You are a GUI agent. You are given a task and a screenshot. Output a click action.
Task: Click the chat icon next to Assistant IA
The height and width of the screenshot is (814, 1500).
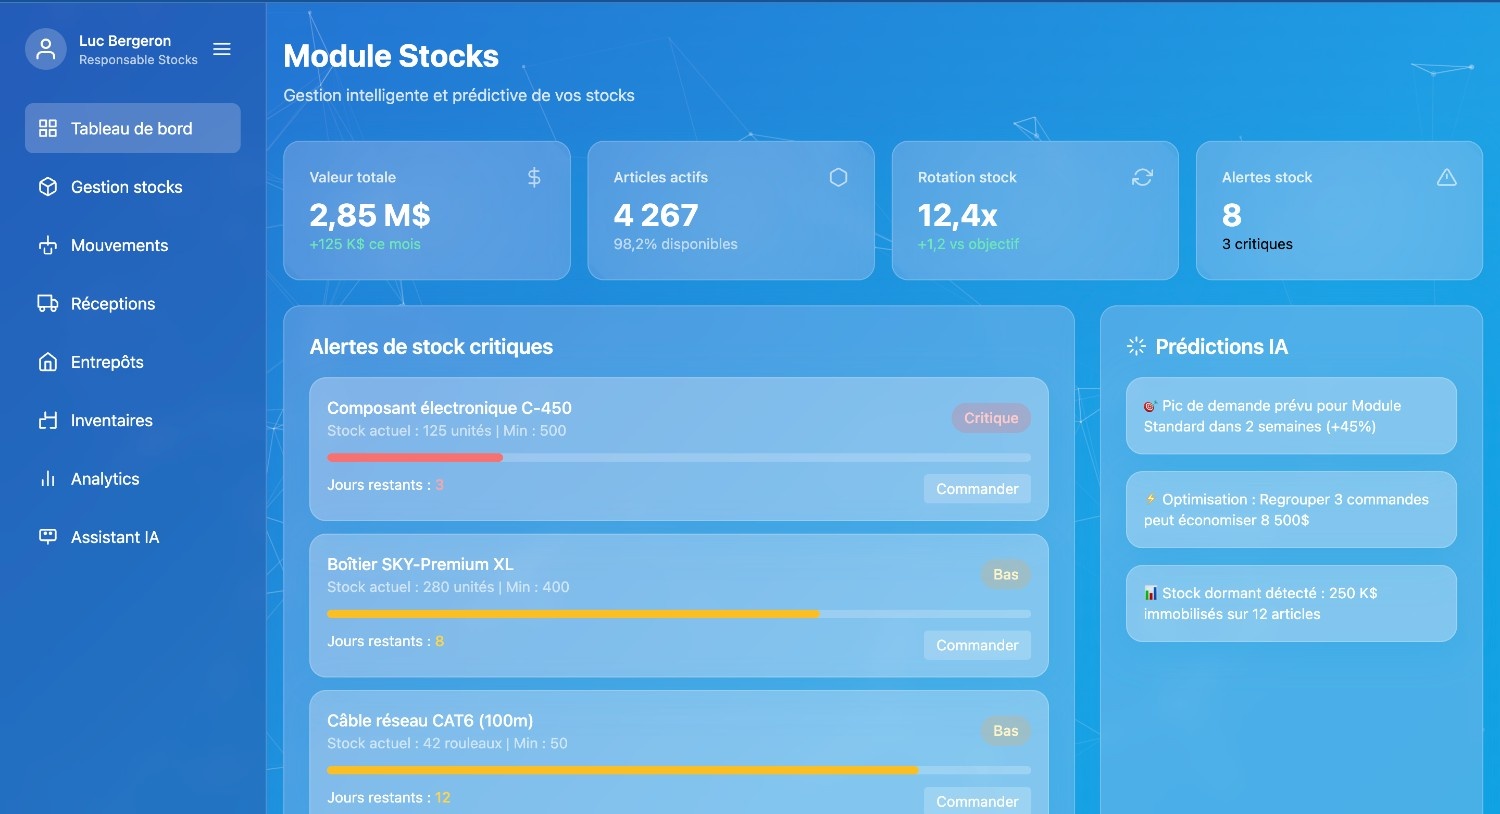[48, 537]
